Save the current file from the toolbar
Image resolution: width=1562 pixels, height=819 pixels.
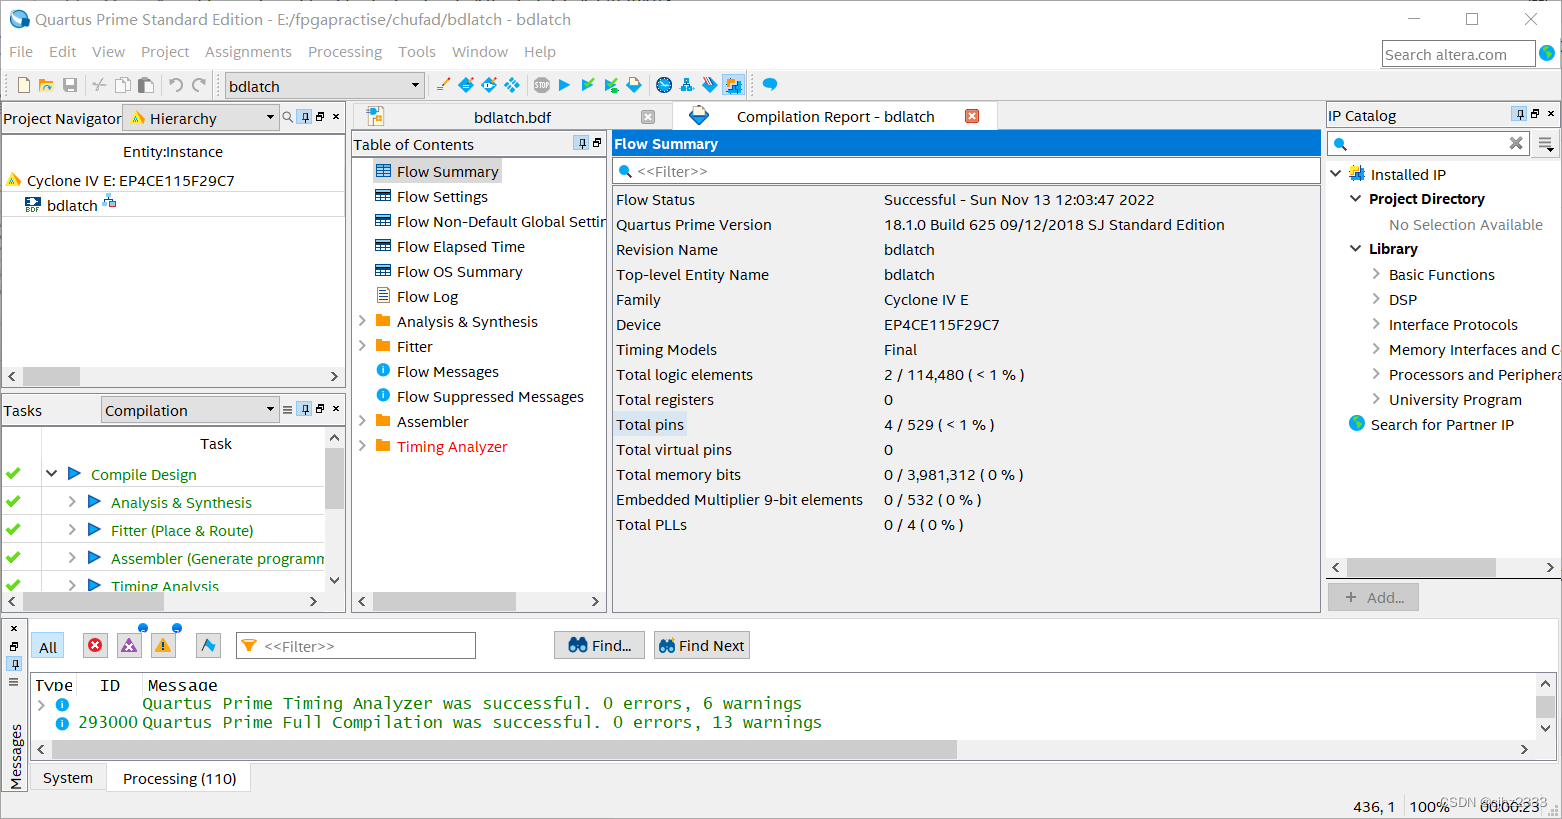pos(70,85)
